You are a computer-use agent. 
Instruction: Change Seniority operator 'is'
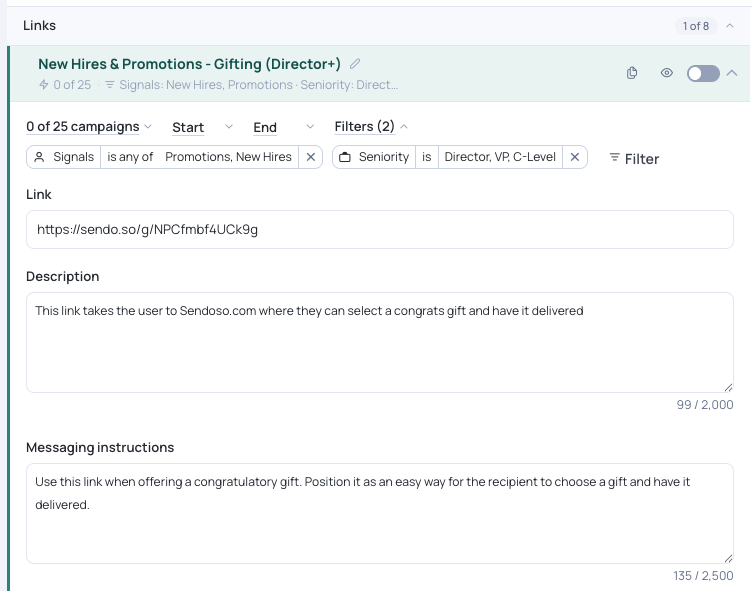click(426, 157)
